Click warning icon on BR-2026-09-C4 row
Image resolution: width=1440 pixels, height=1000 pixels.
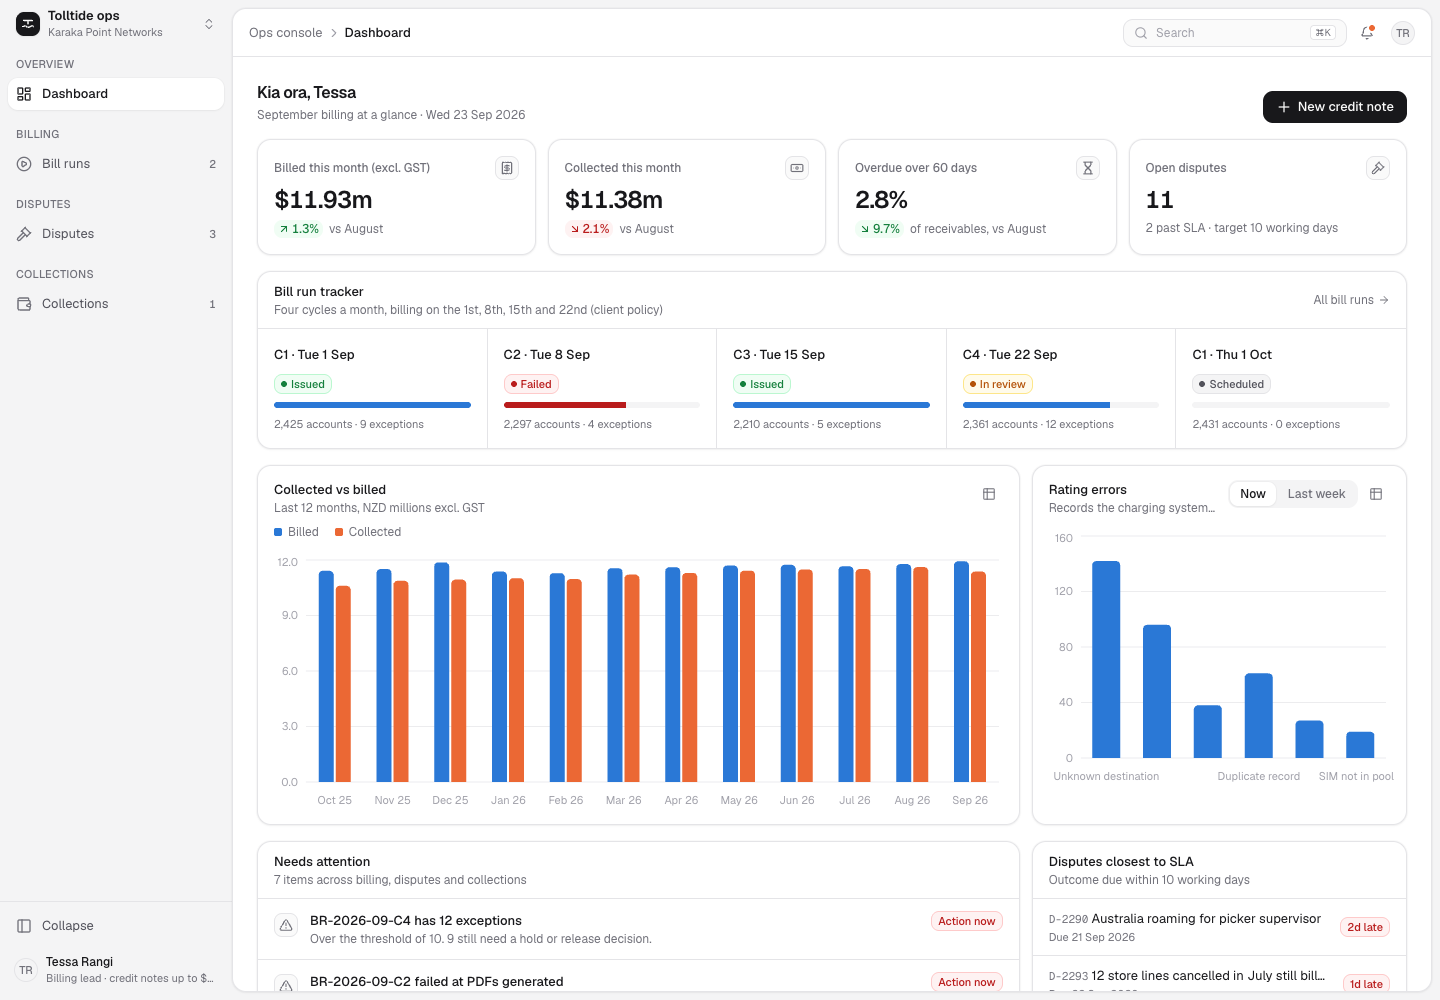[x=286, y=925]
